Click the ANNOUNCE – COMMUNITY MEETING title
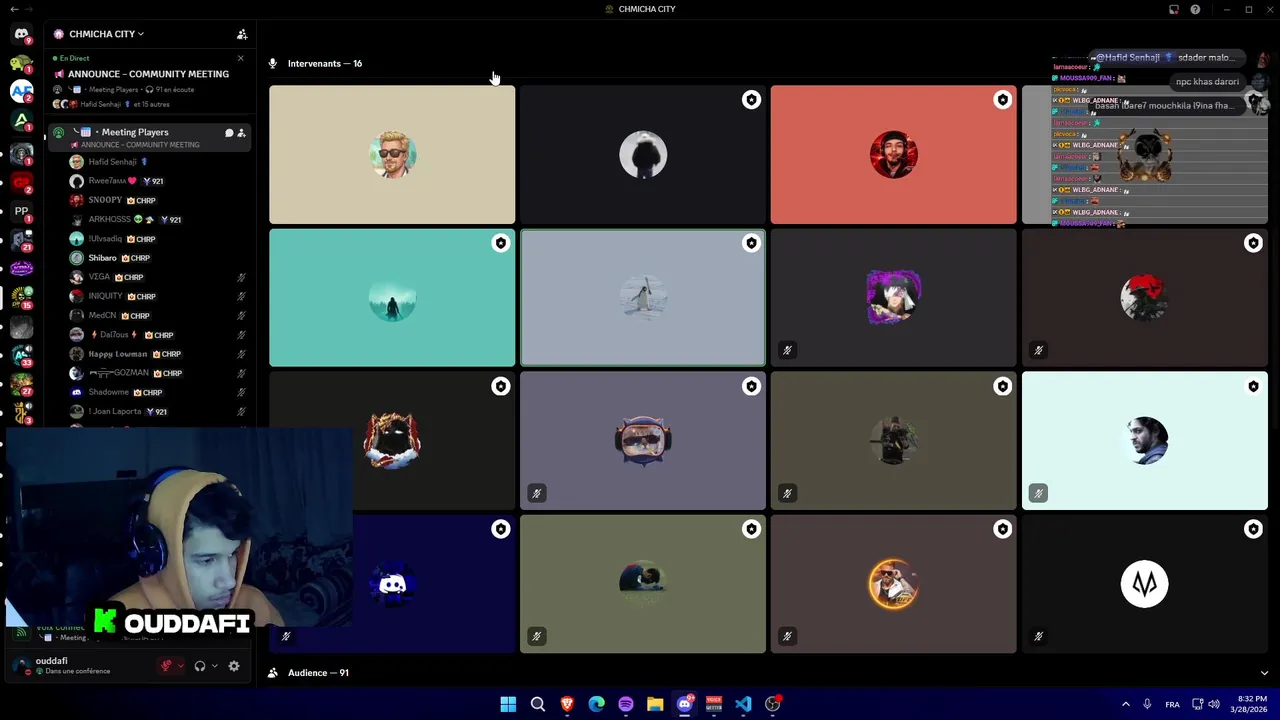This screenshot has width=1280, height=720. click(x=148, y=74)
